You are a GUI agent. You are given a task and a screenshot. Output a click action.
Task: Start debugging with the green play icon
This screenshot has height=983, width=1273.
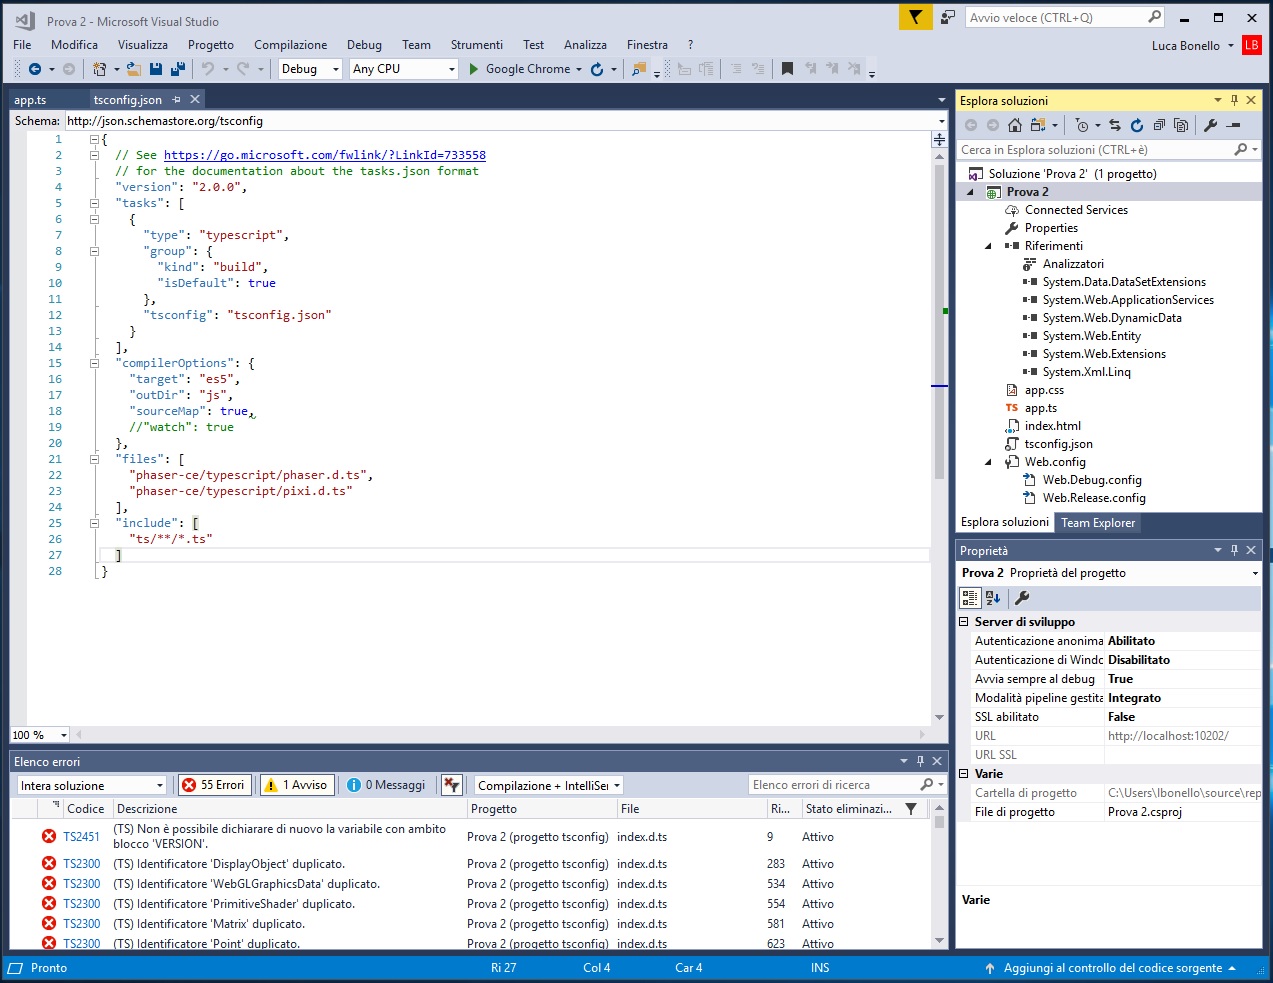[x=474, y=69]
